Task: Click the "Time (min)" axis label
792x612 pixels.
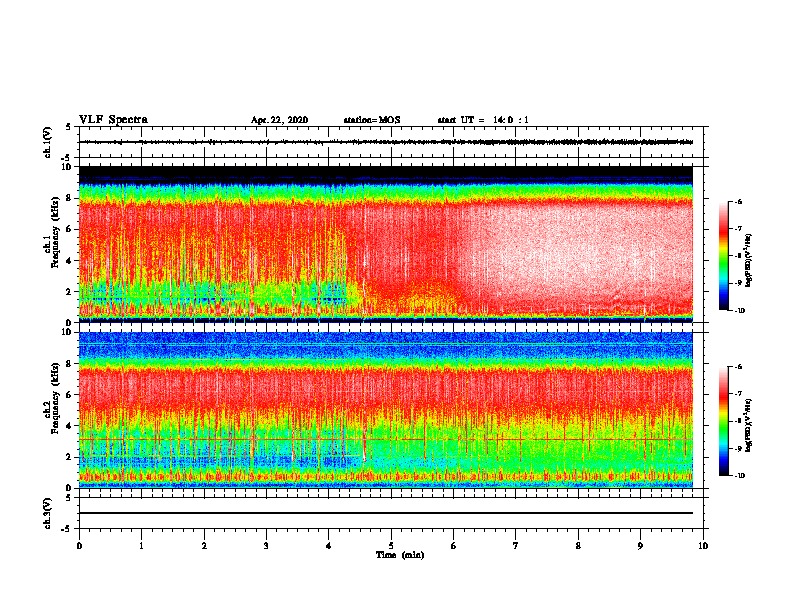Action: pyautogui.click(x=400, y=555)
